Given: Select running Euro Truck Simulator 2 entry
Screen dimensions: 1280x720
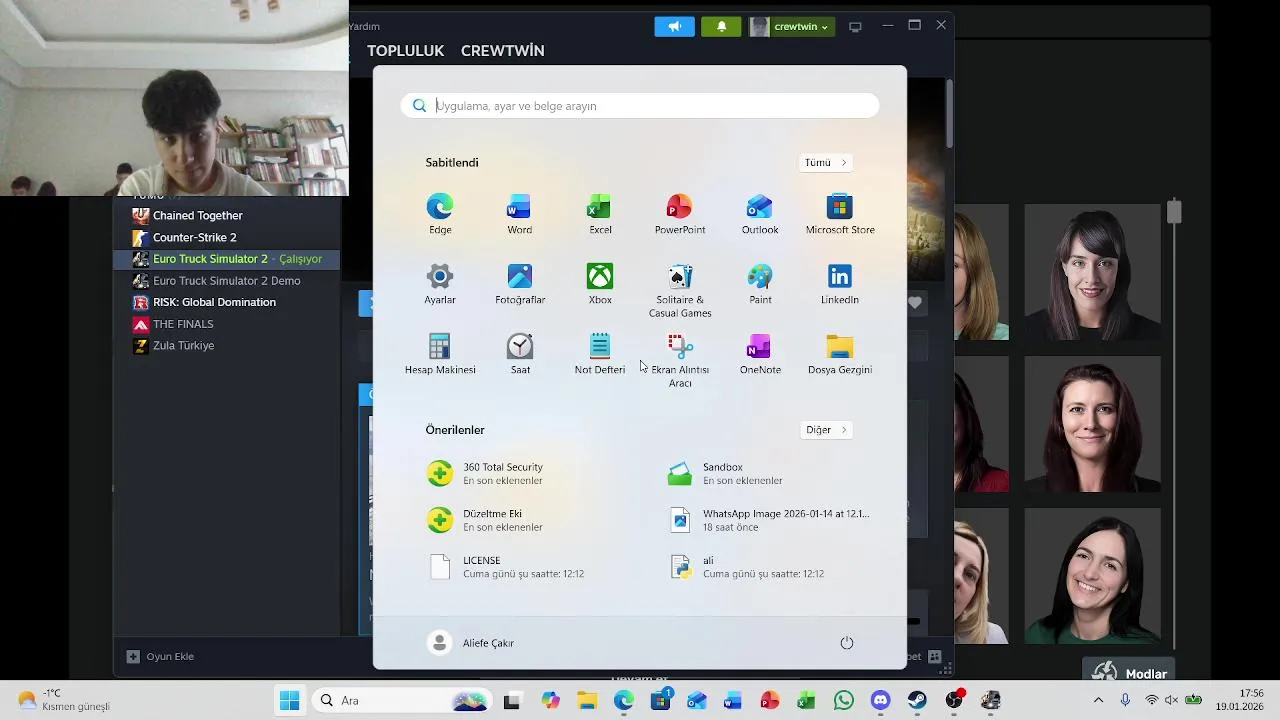Looking at the screenshot, I should pyautogui.click(x=225, y=259).
